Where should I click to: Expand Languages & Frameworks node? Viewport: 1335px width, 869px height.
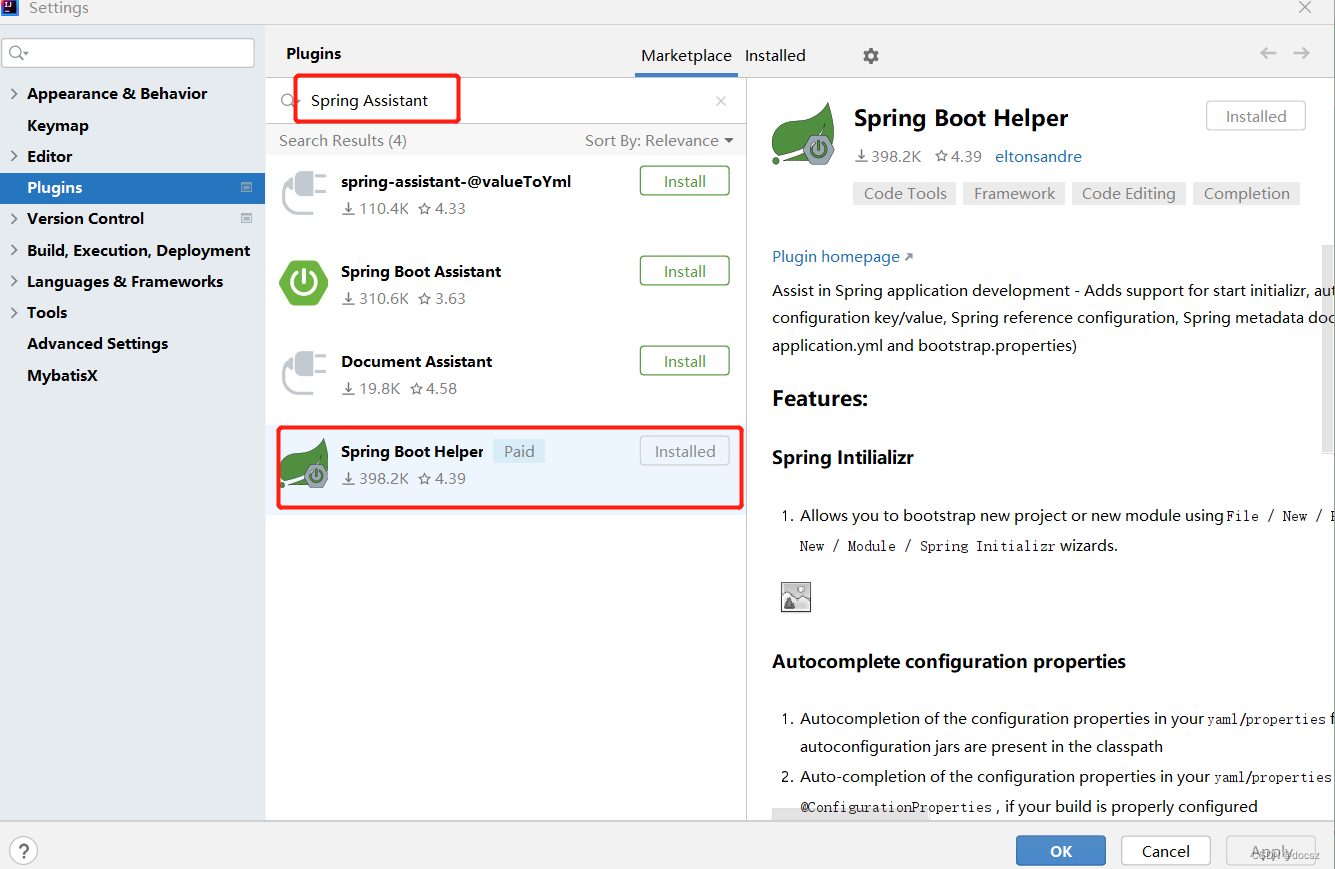(x=13, y=281)
